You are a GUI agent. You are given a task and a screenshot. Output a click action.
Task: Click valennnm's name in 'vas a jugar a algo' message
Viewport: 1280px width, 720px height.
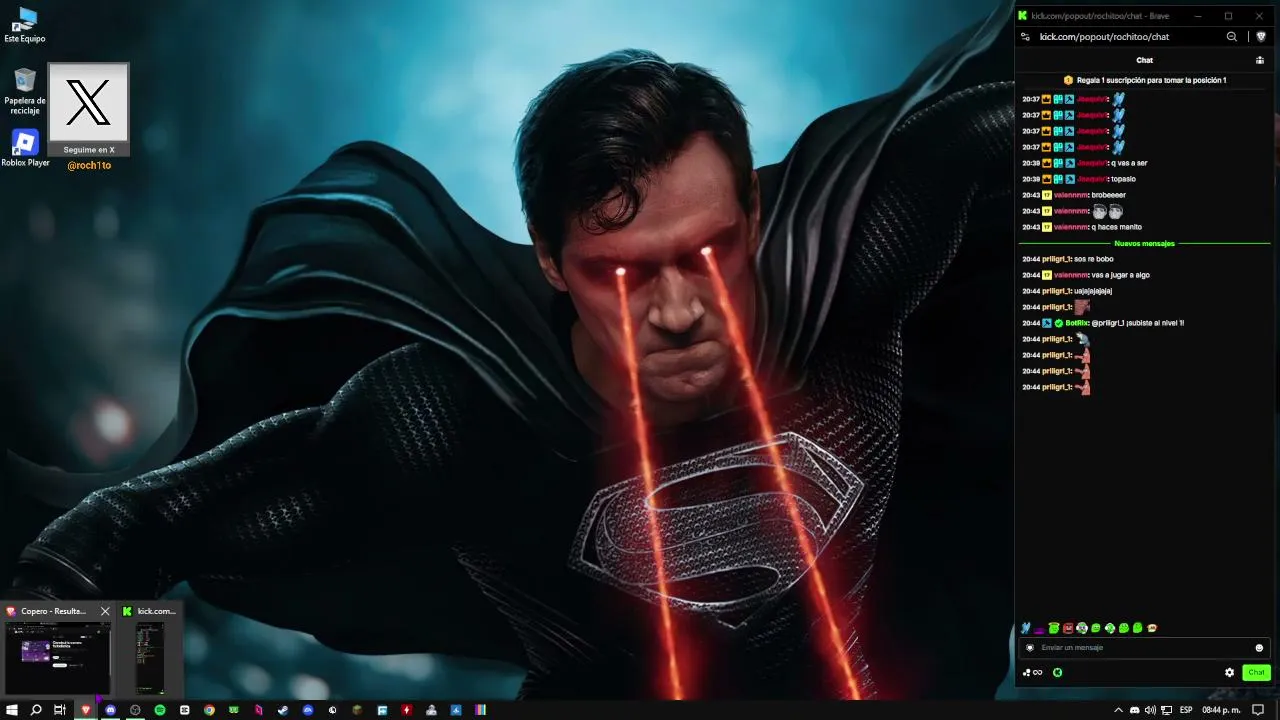1071,275
